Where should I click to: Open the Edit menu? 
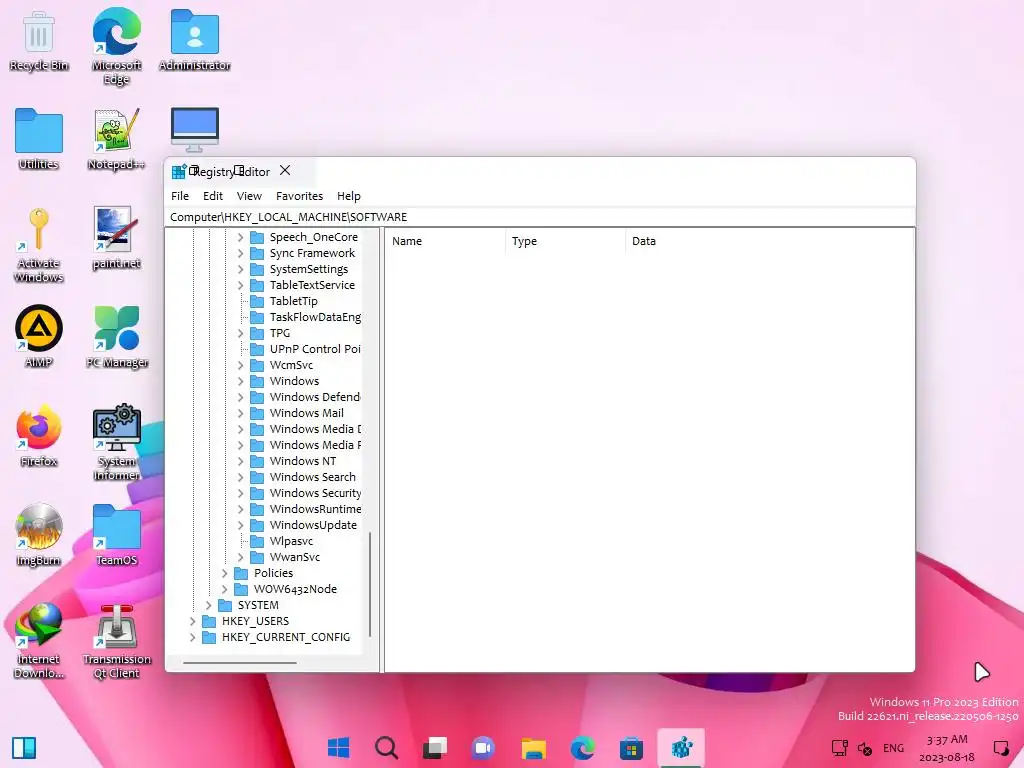click(x=213, y=196)
